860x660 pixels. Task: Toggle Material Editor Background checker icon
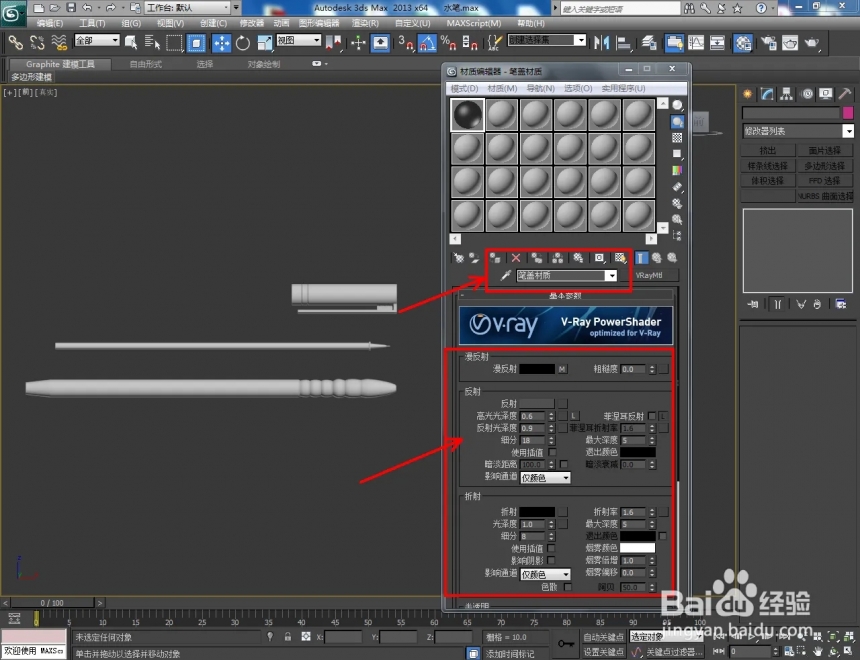coord(677,138)
